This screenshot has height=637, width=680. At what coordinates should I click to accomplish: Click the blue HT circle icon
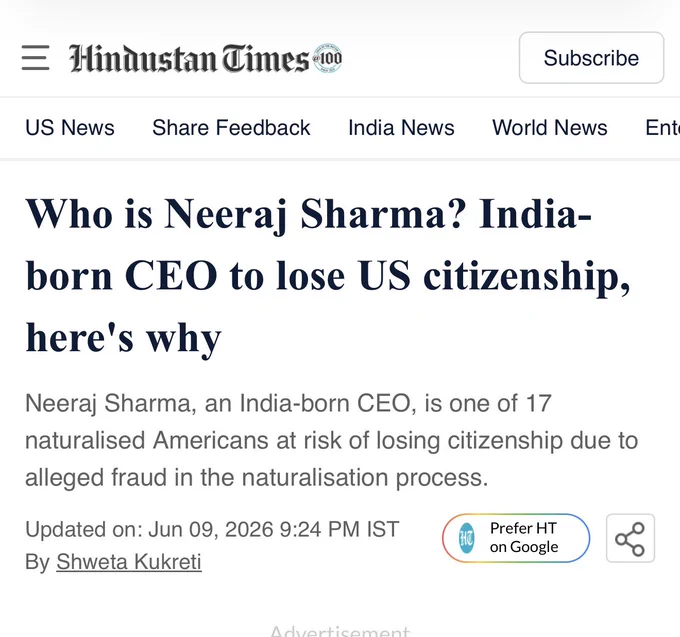click(x=467, y=538)
